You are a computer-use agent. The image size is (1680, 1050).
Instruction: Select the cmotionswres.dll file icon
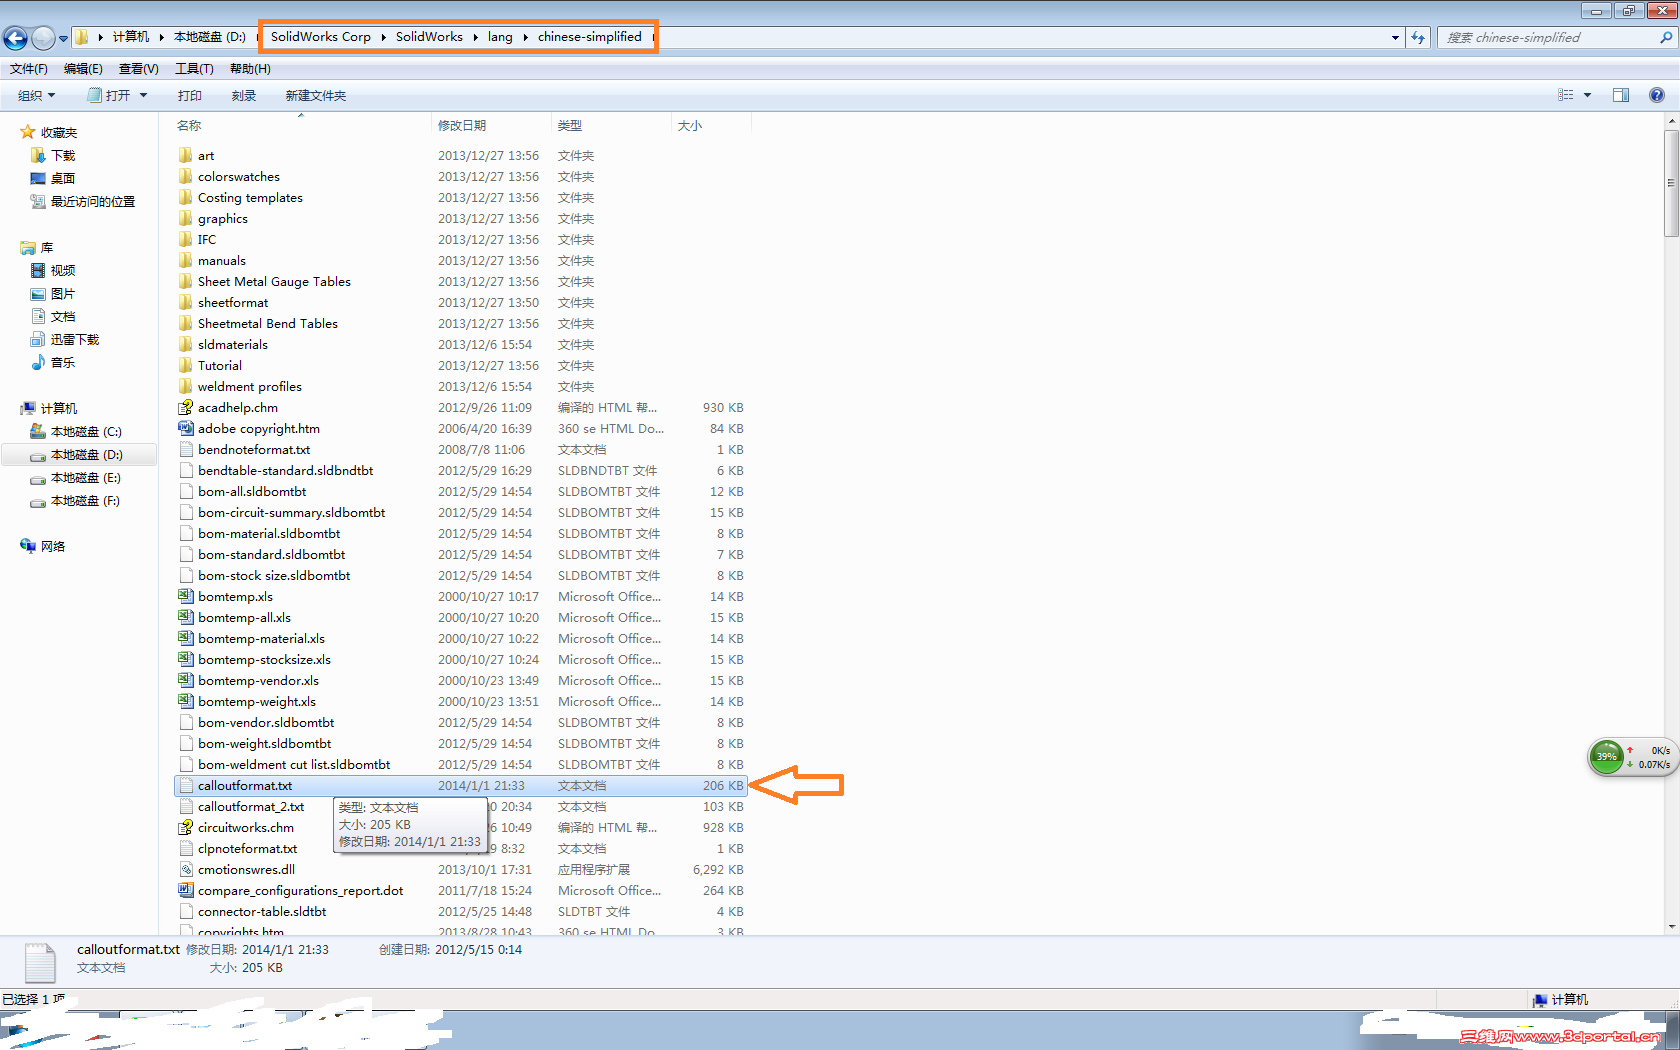click(x=186, y=869)
